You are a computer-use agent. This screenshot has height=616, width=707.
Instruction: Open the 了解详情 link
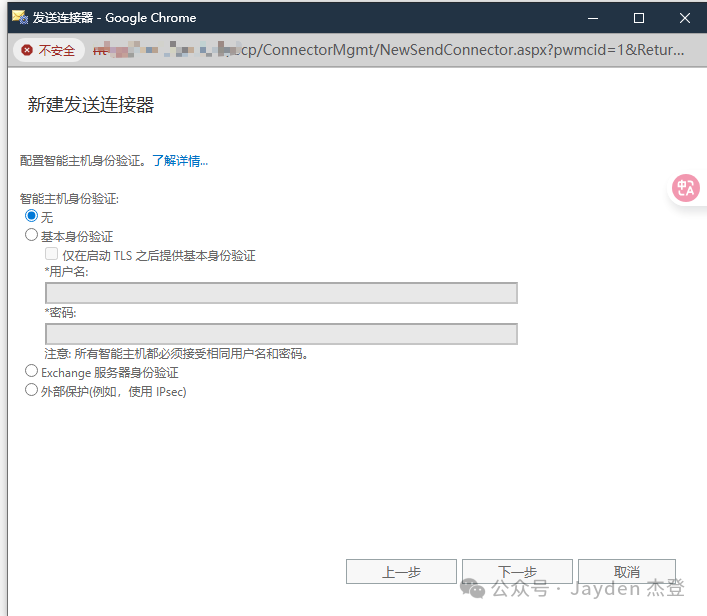point(180,160)
